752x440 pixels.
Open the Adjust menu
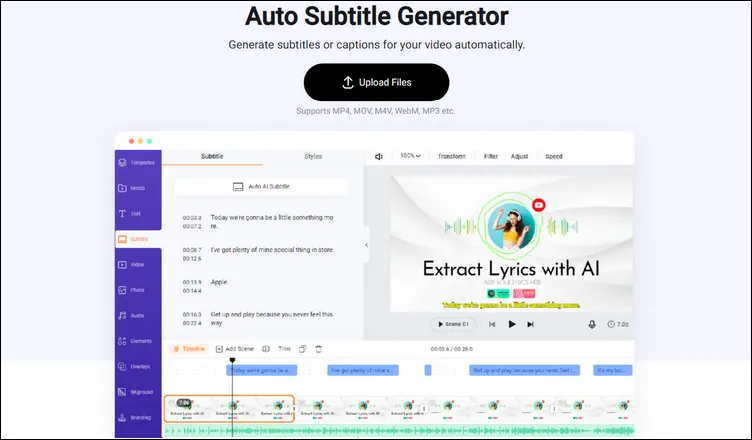(x=519, y=156)
